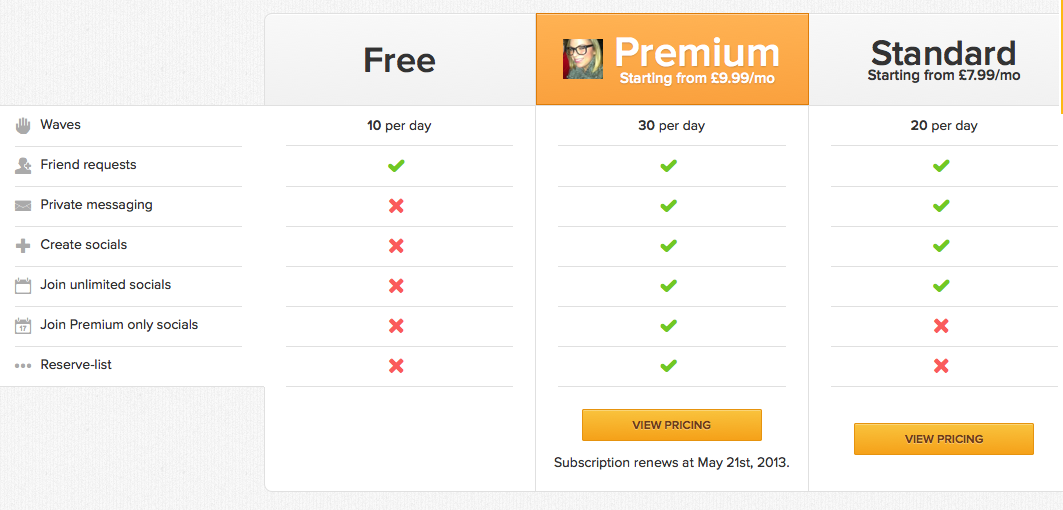The width and height of the screenshot is (1063, 510).
Task: Select the Free plan column header
Action: pyautogui.click(x=399, y=61)
